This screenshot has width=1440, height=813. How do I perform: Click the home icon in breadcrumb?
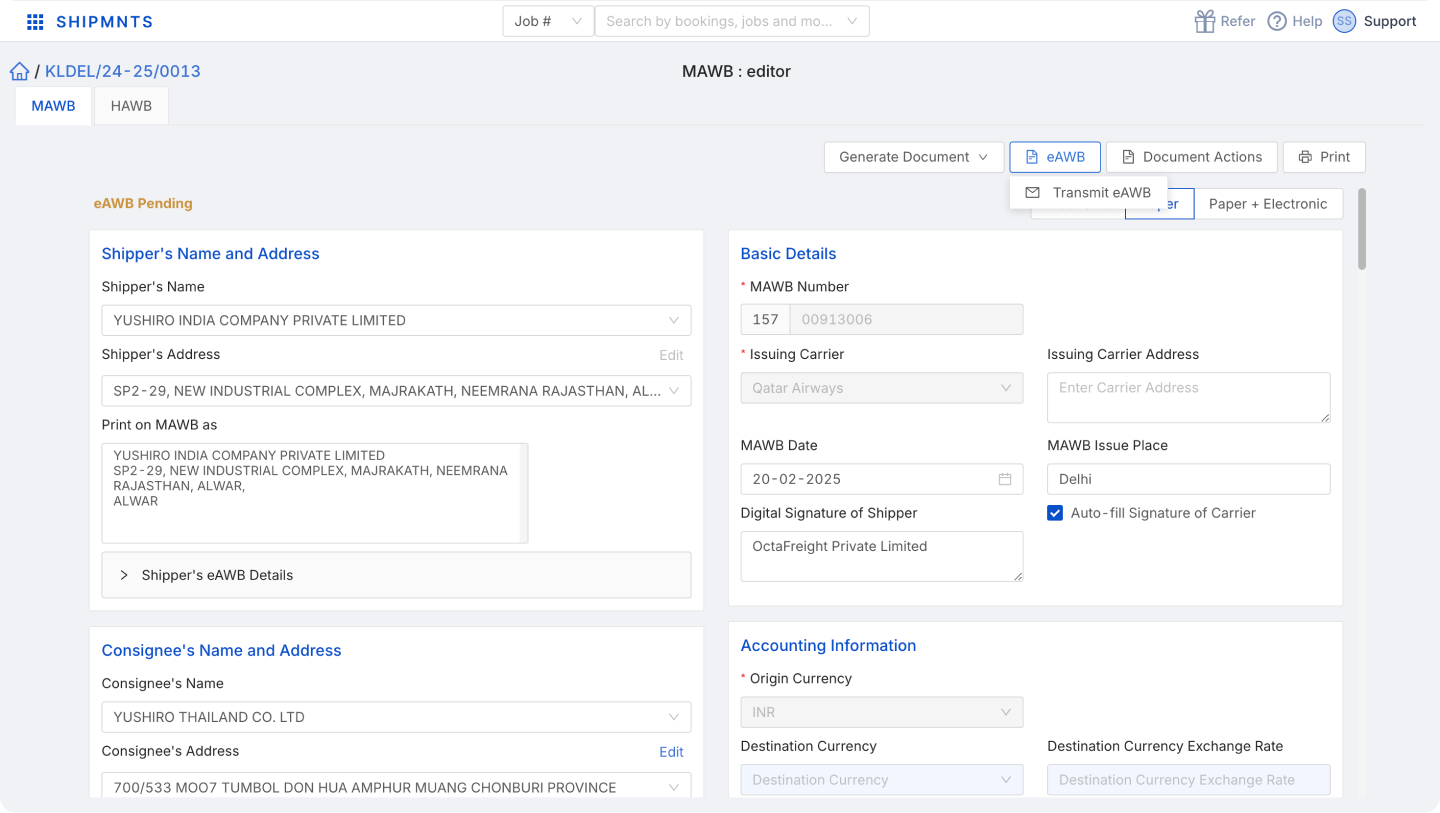(x=19, y=71)
